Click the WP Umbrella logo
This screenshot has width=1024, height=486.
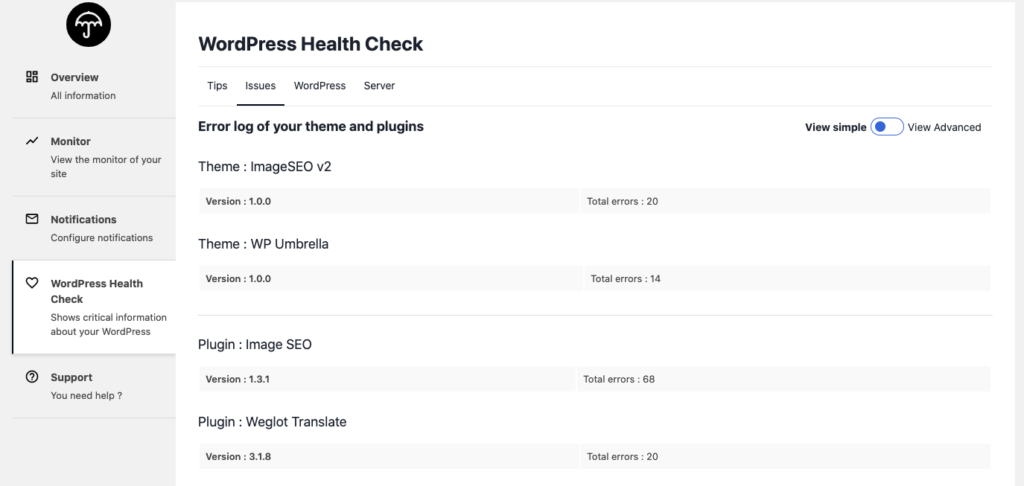pos(88,24)
